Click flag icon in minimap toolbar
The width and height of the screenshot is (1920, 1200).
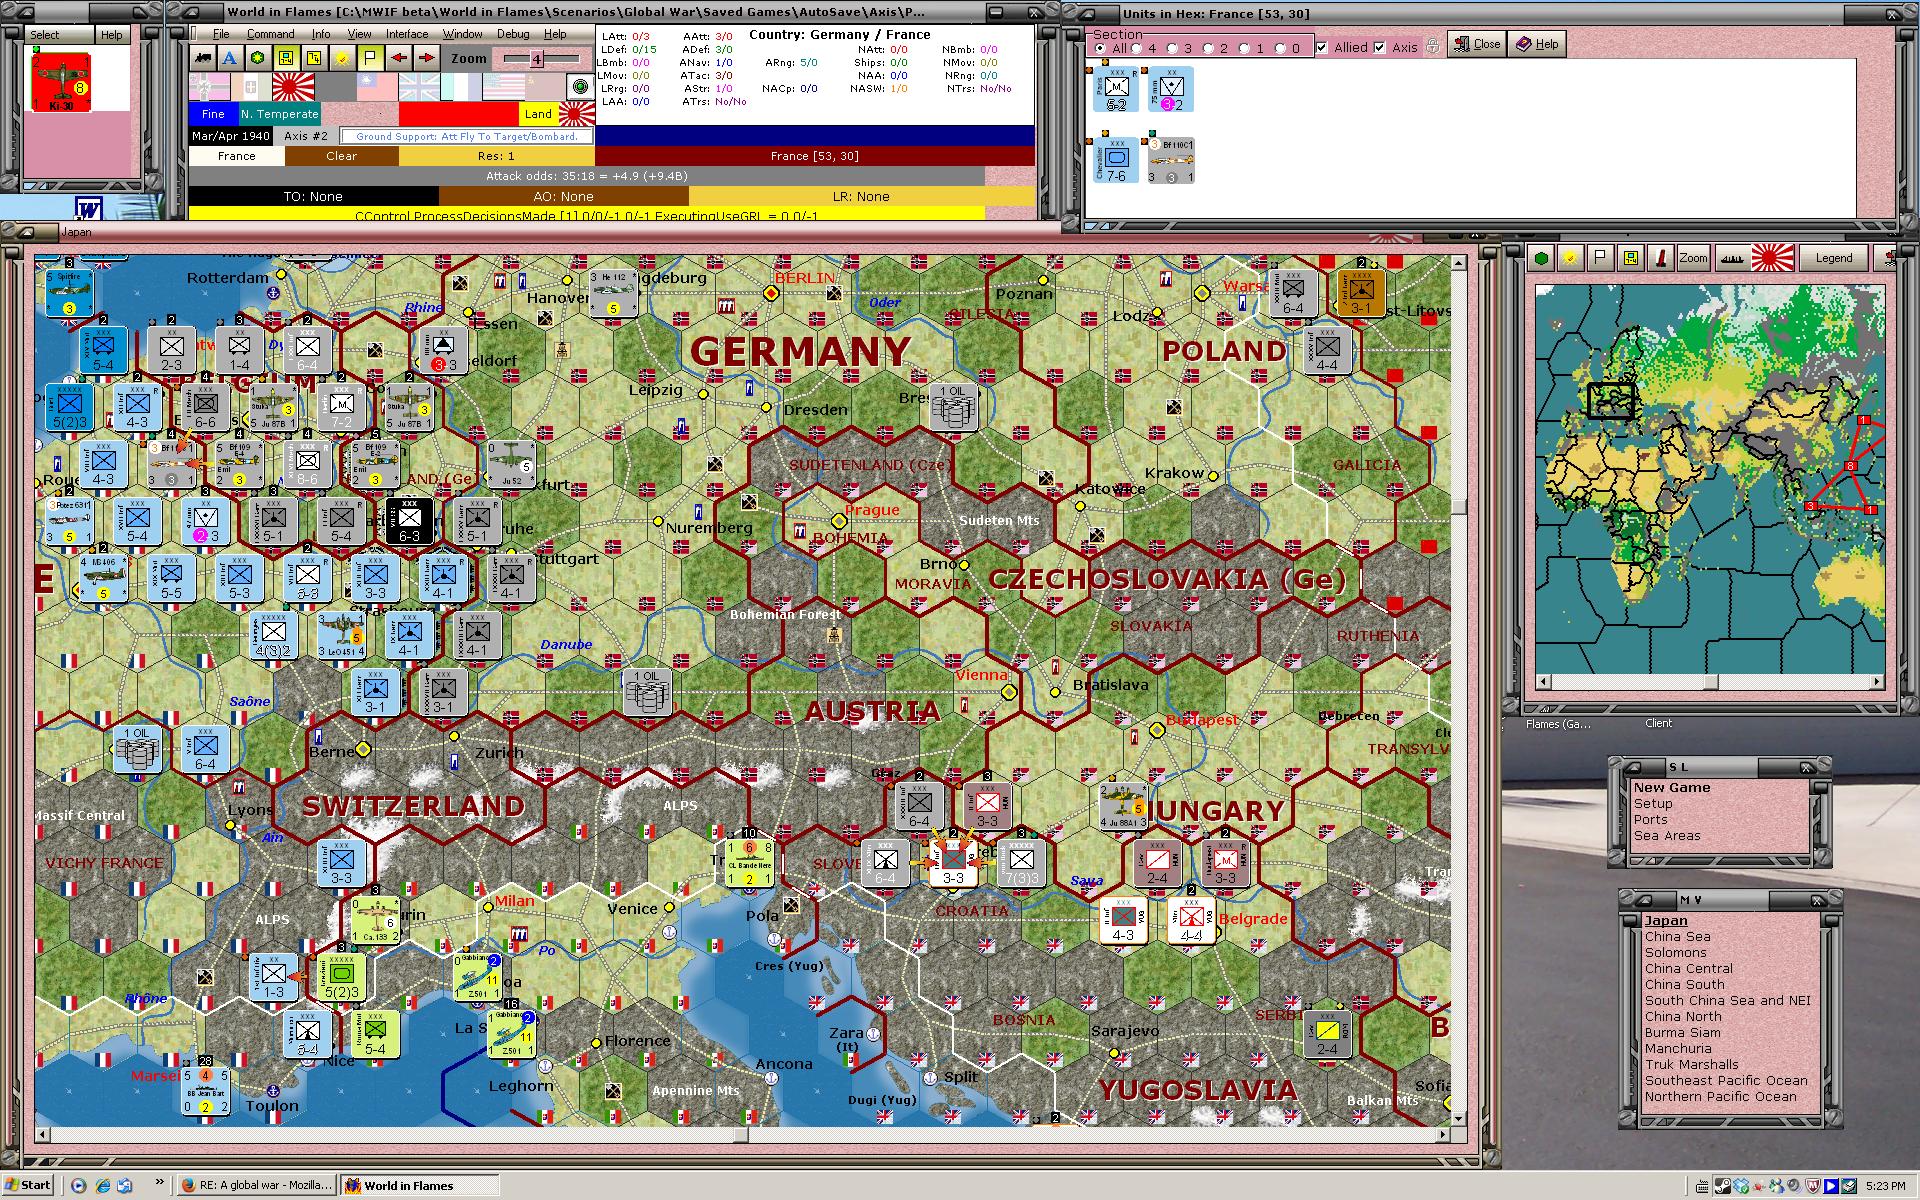[x=1601, y=258]
